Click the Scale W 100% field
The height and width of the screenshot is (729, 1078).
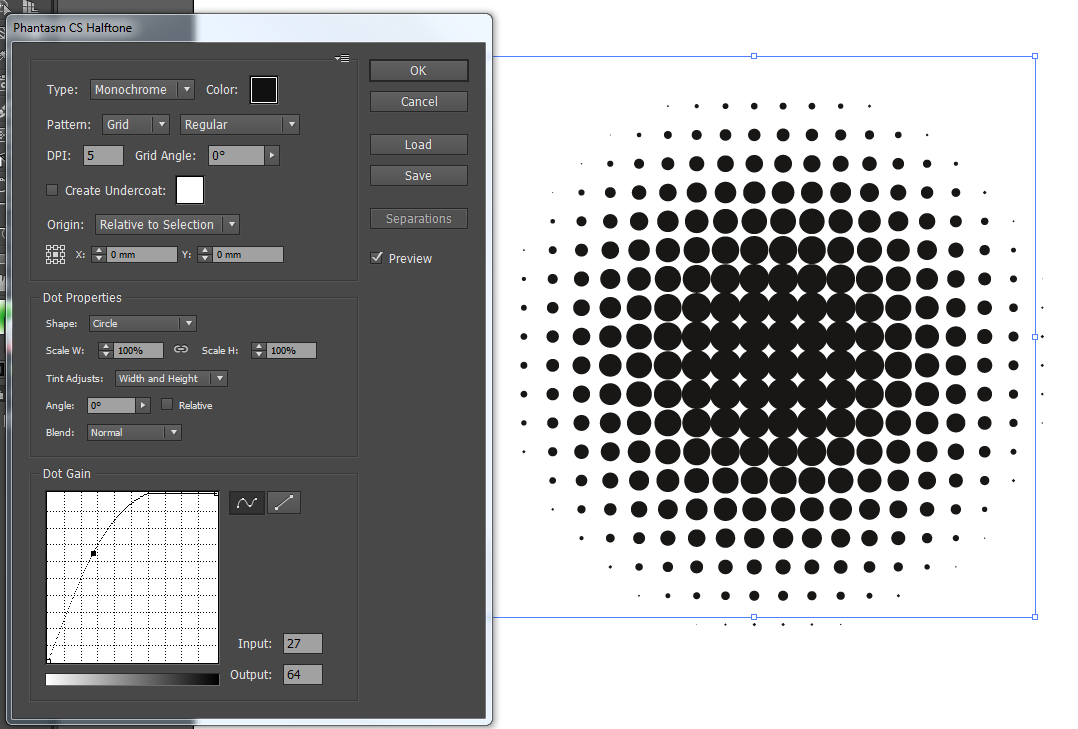139,351
